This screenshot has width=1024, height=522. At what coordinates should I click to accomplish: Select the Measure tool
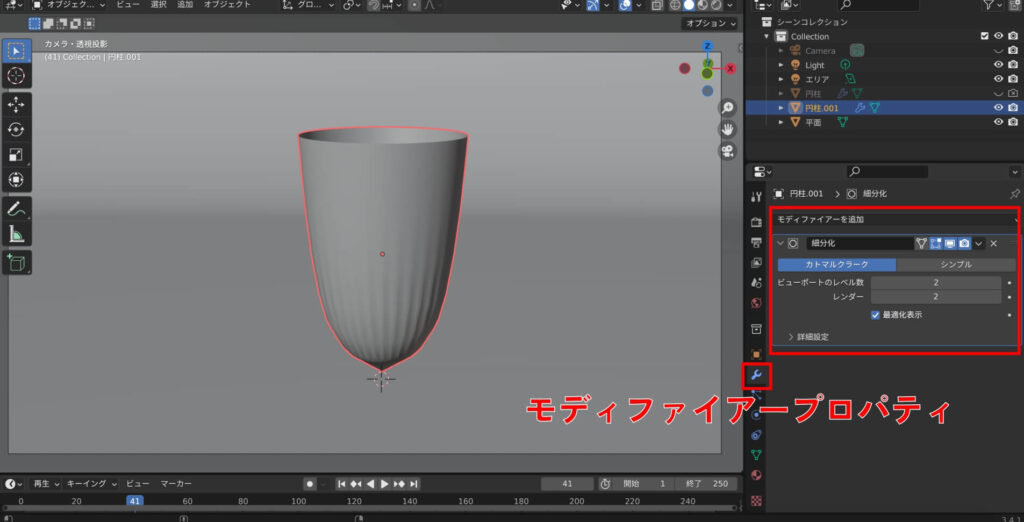[17, 235]
